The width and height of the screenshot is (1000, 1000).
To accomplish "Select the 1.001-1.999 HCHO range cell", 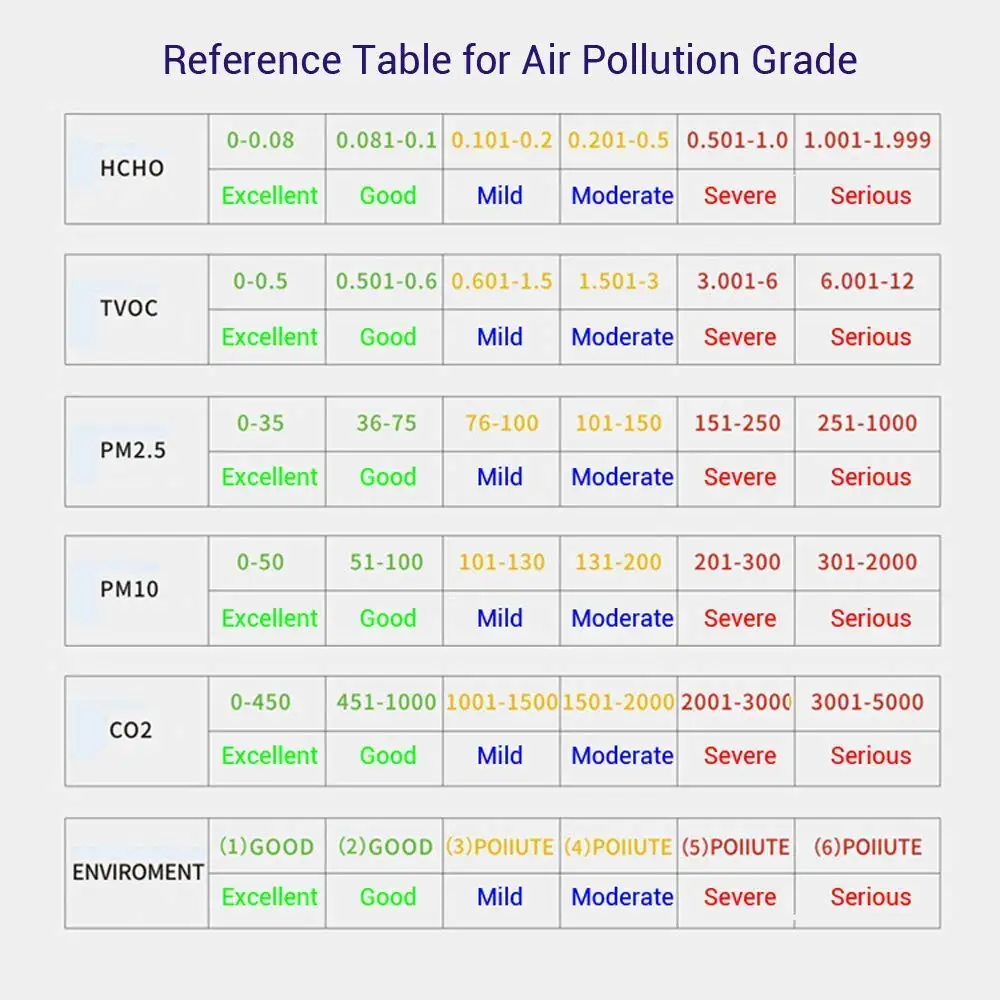I will tap(867, 140).
